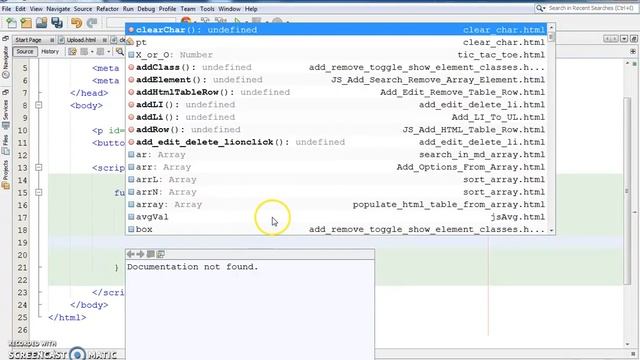Open the Tools menu
640x360 pixels.
(207, 9)
